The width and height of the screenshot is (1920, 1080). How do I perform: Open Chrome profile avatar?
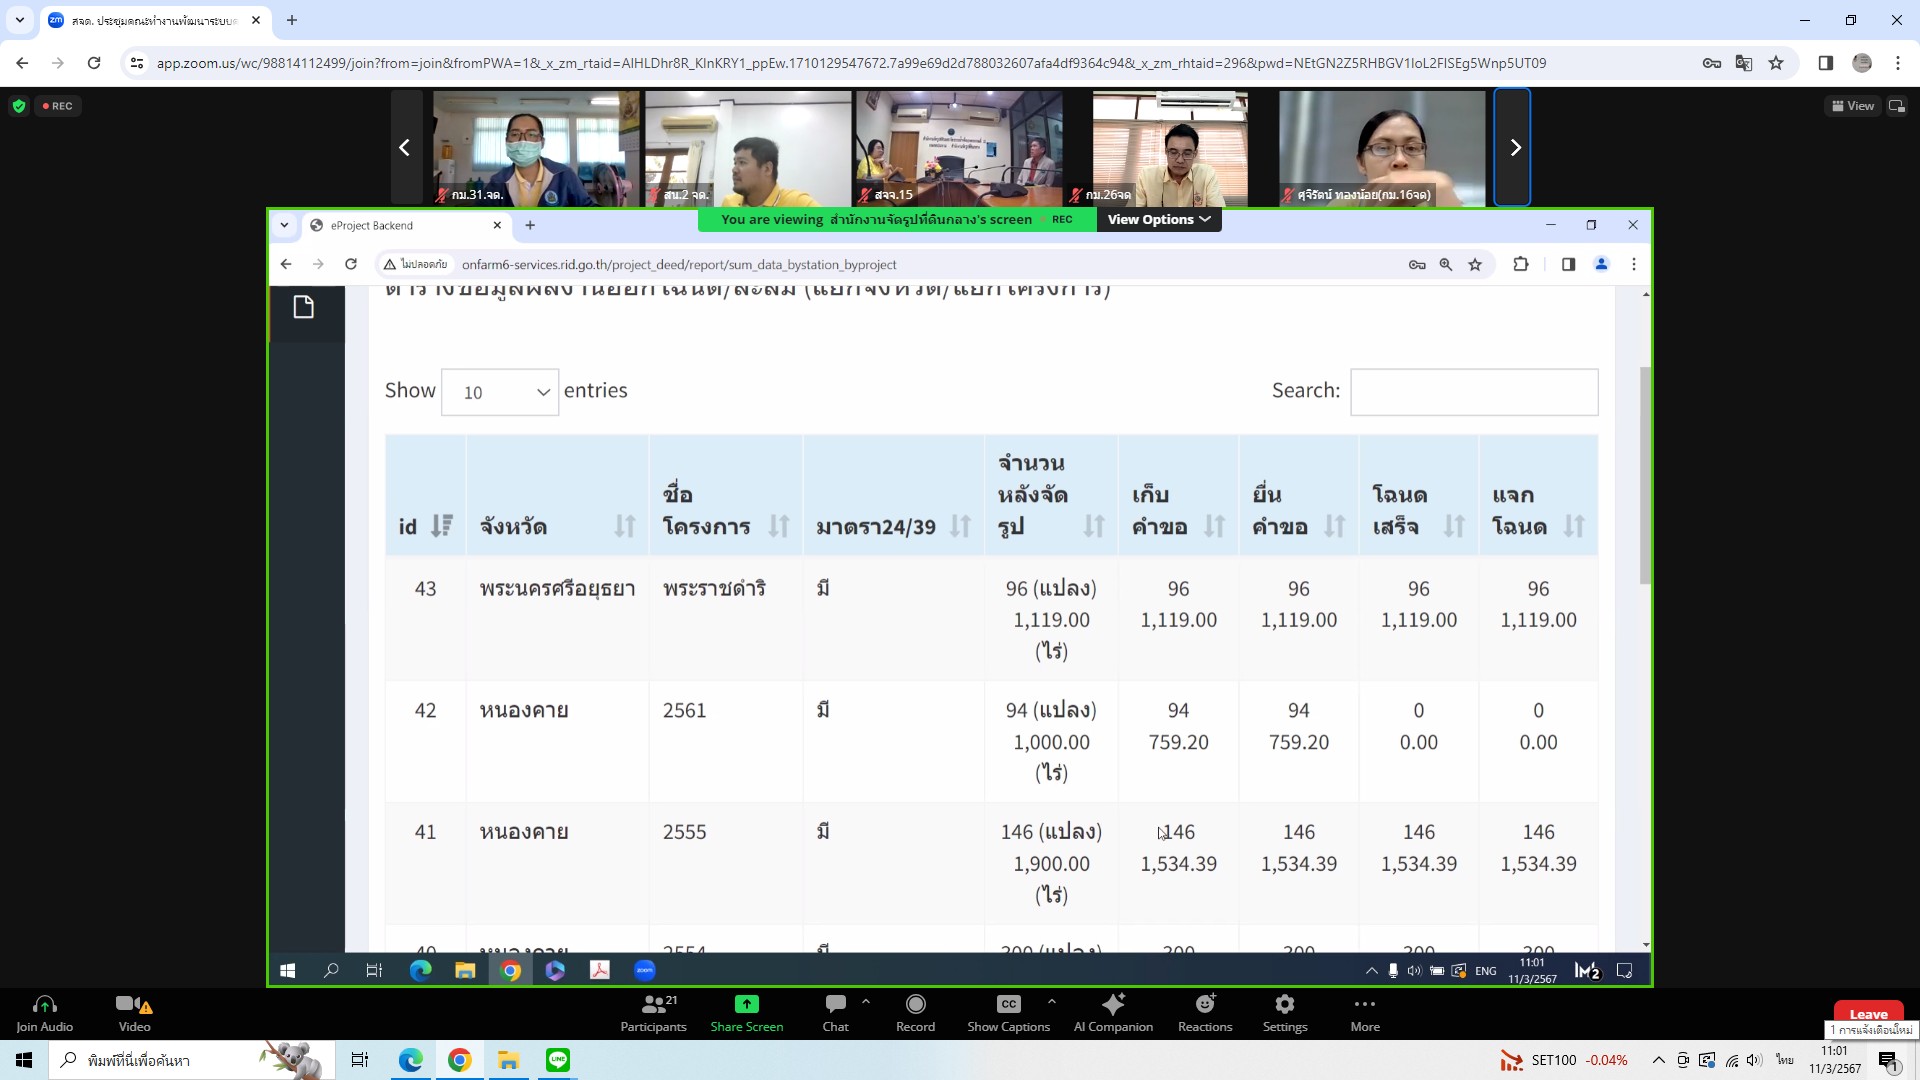tap(1862, 63)
